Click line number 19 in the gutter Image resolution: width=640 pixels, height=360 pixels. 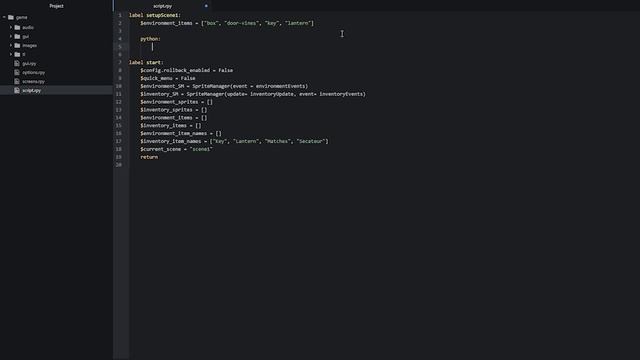pyautogui.click(x=119, y=157)
